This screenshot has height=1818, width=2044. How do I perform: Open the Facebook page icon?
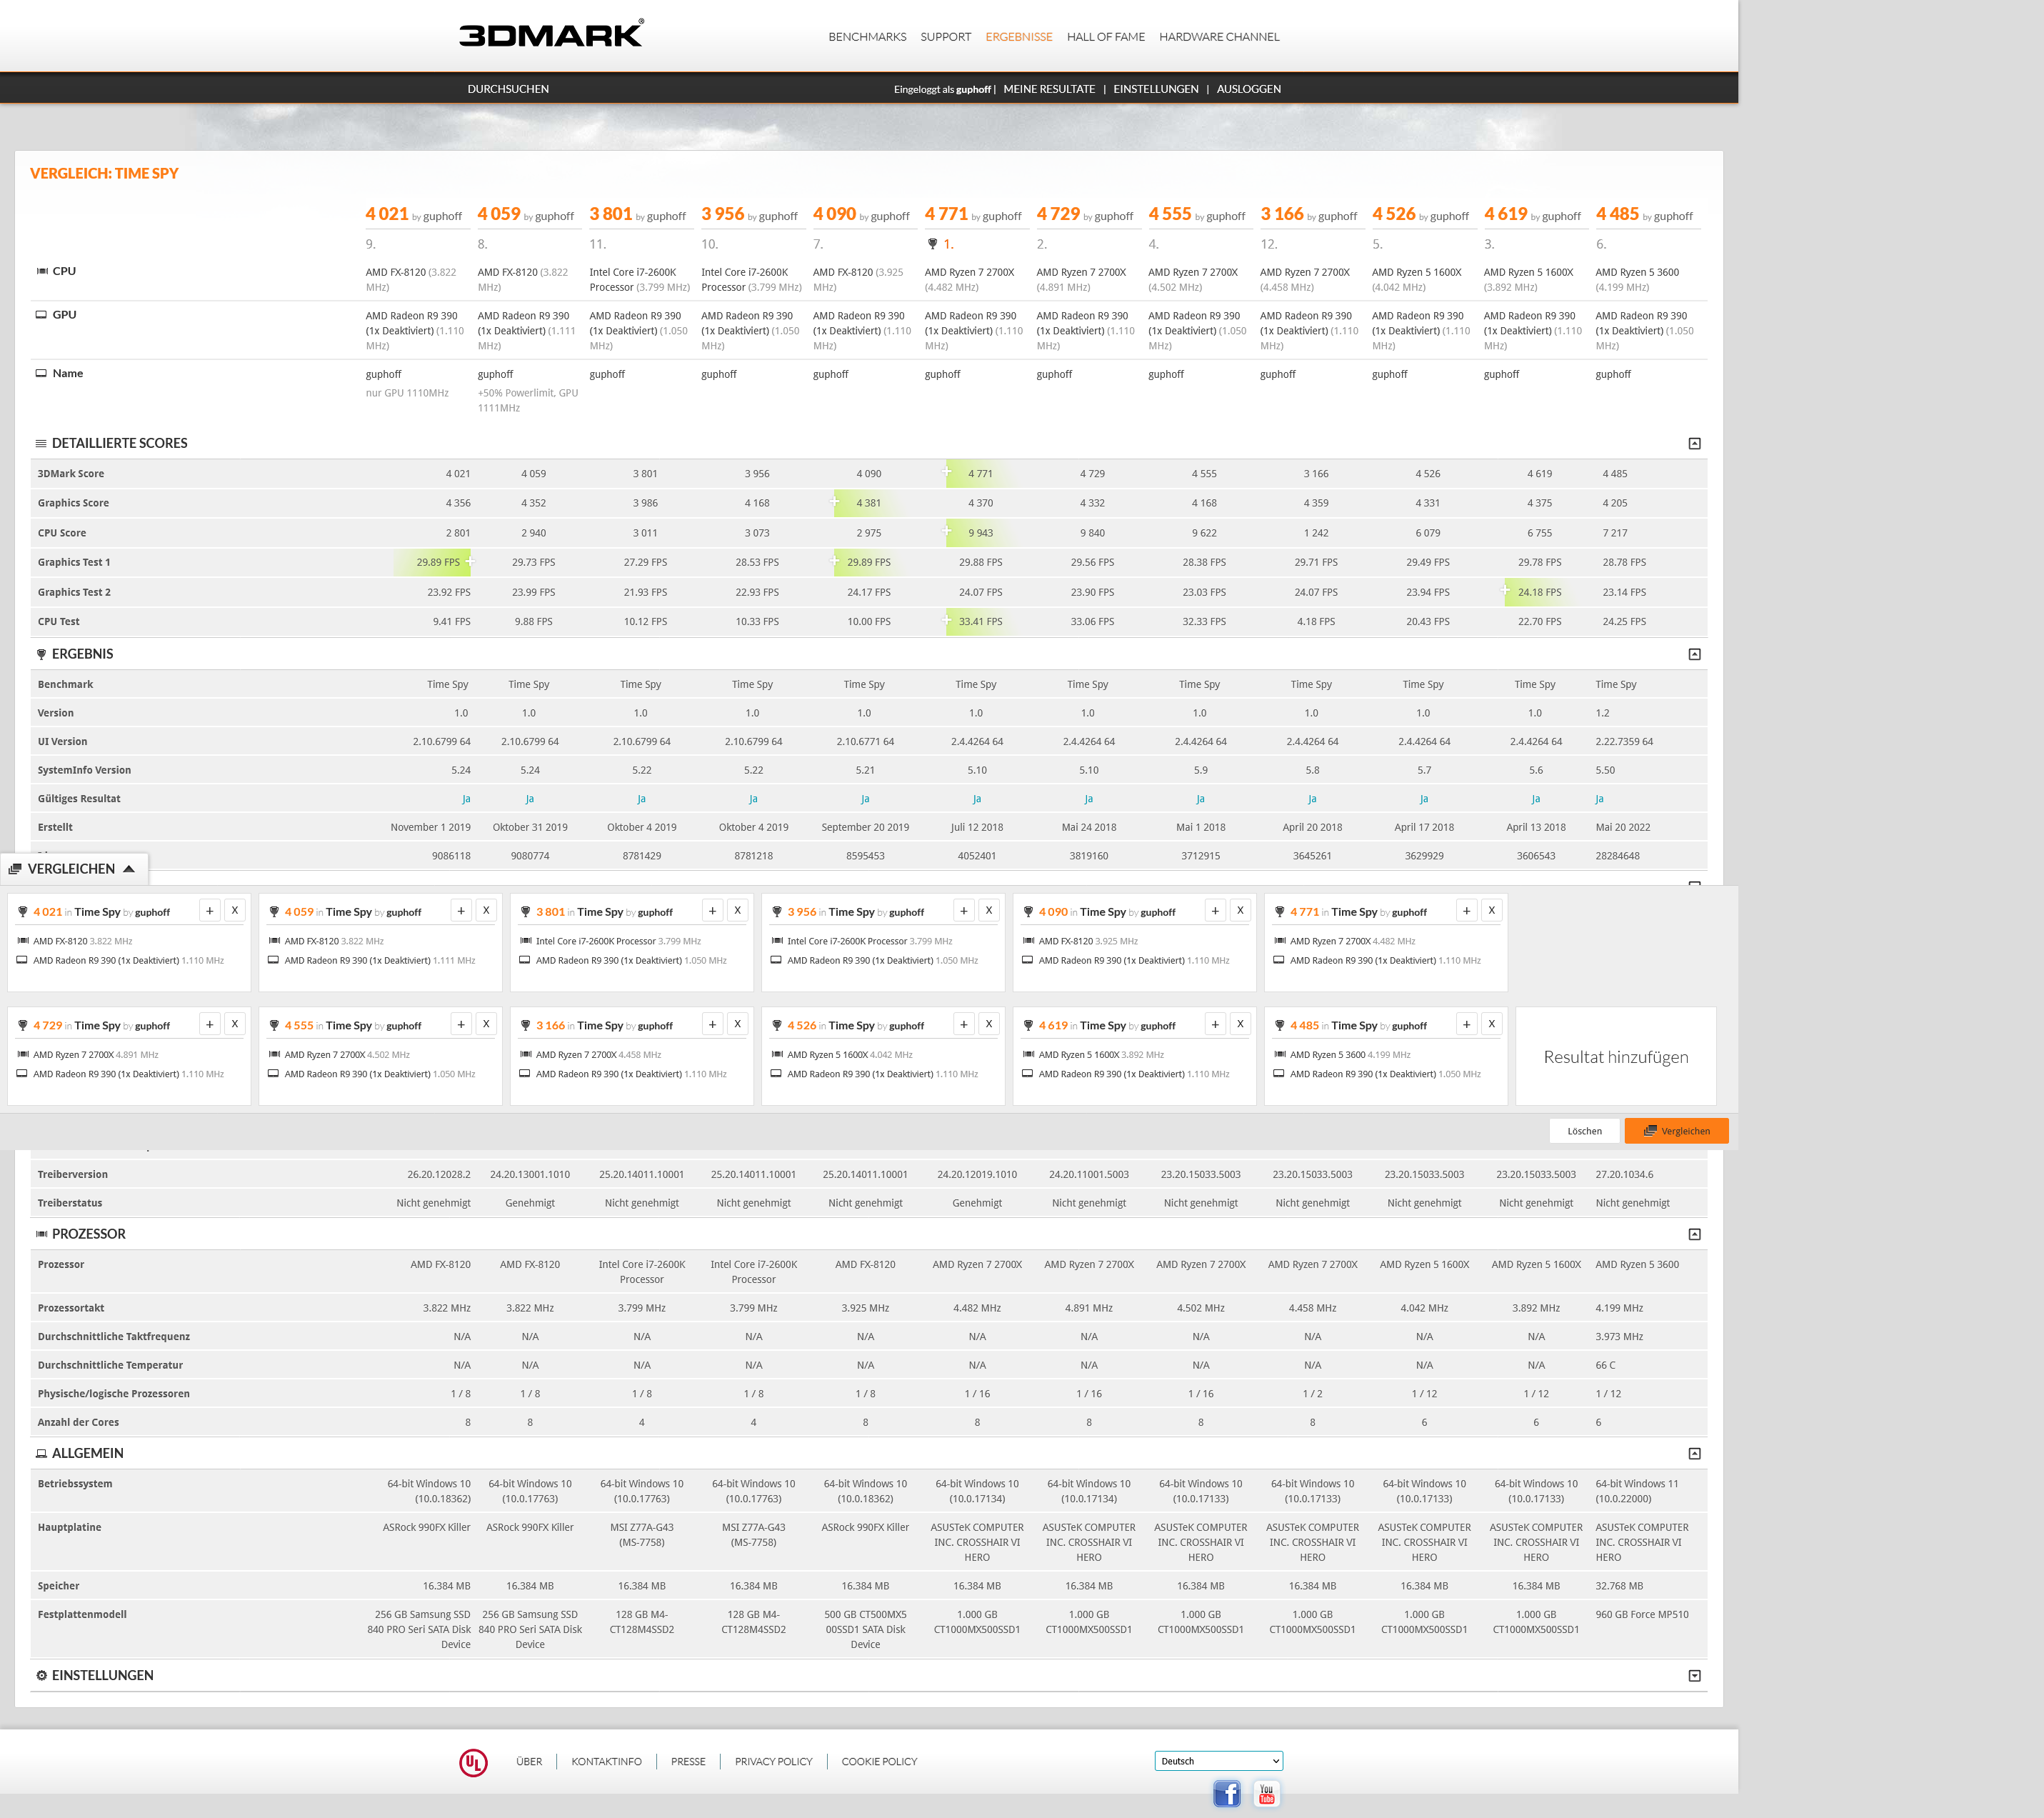(x=1227, y=1793)
